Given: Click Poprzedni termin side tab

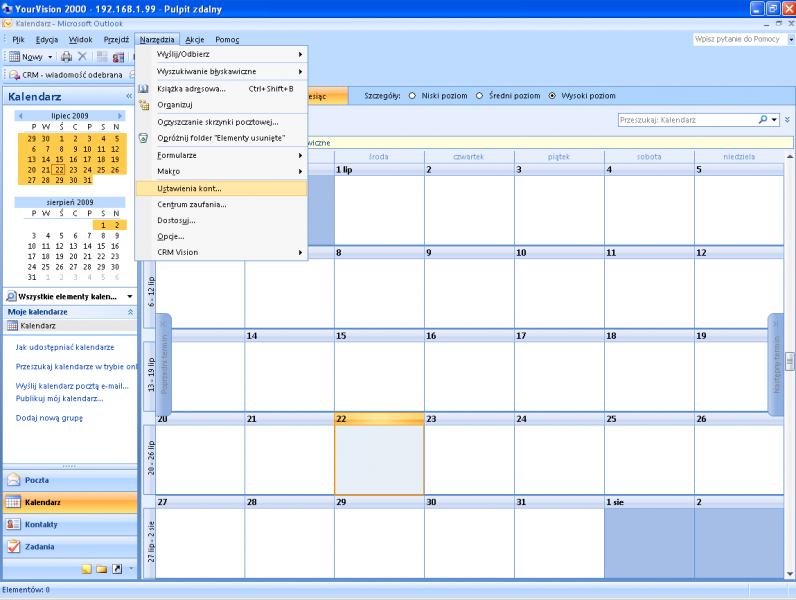Looking at the screenshot, I should (x=164, y=363).
